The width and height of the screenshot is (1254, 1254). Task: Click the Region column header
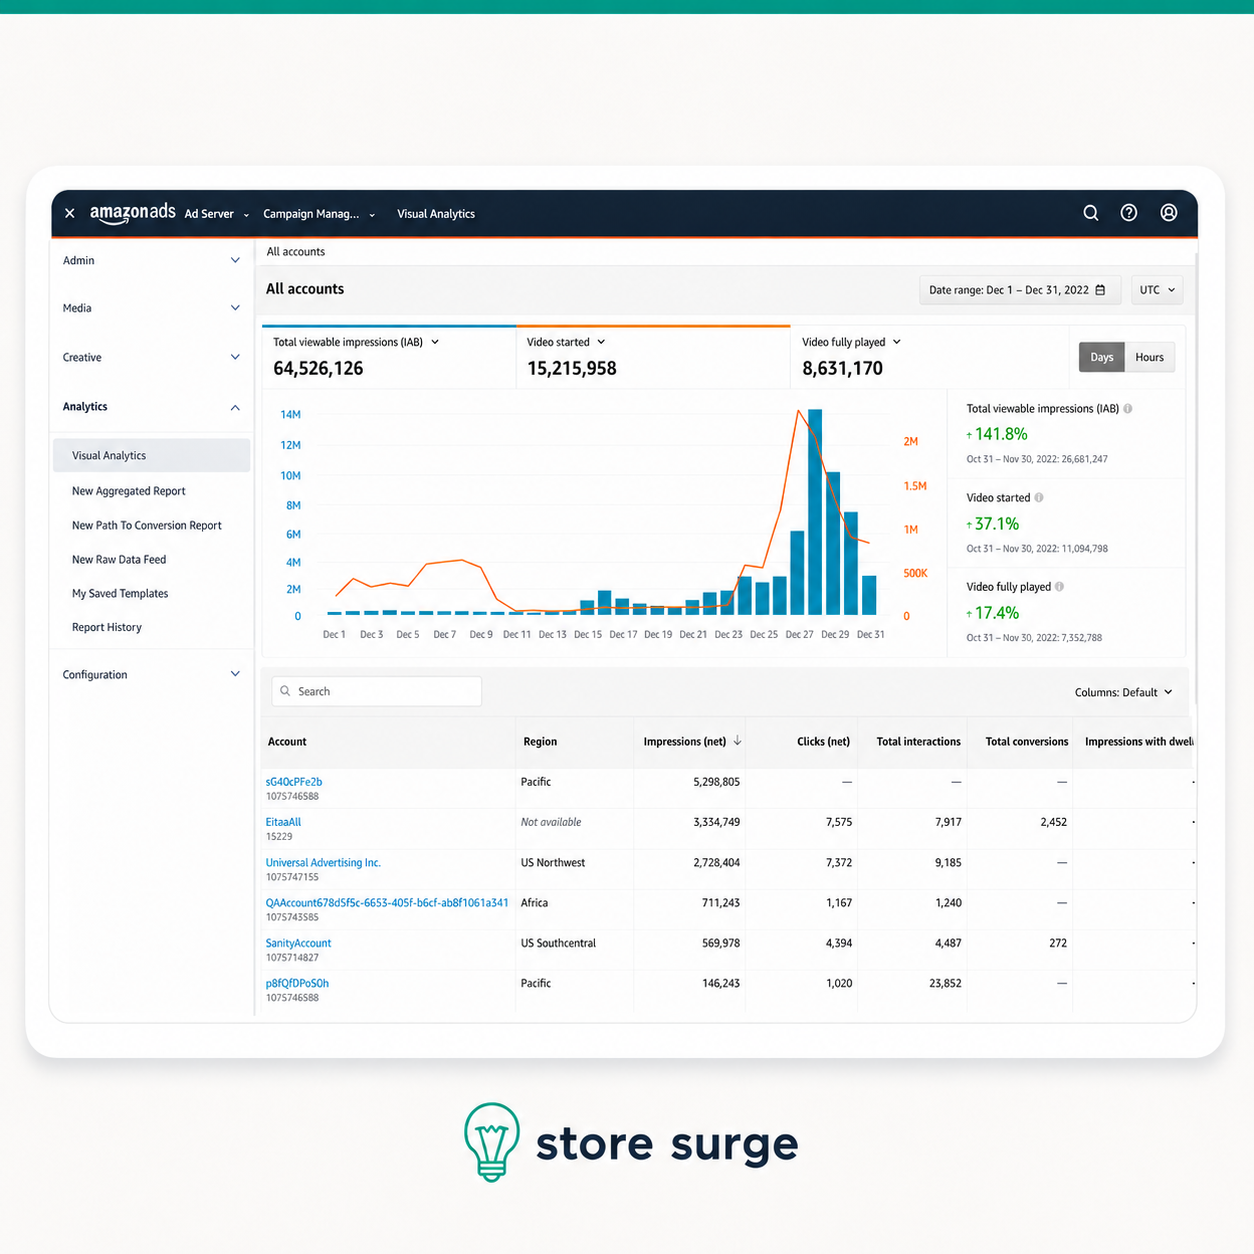(x=540, y=742)
